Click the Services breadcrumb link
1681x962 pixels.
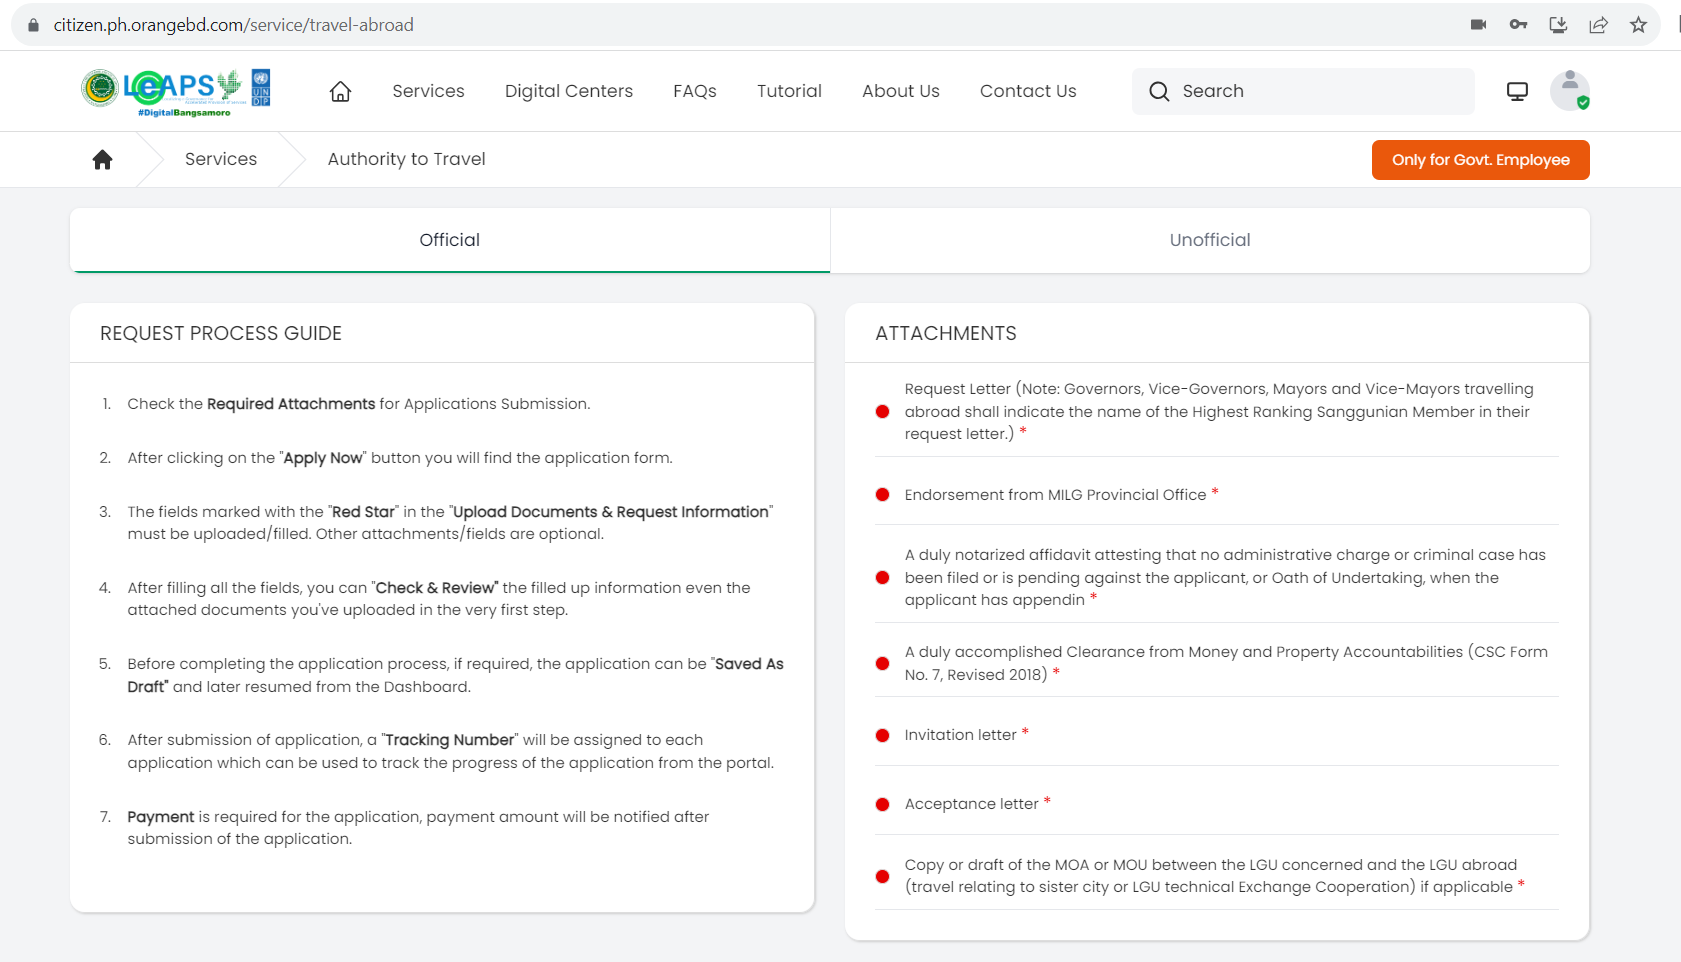[221, 159]
